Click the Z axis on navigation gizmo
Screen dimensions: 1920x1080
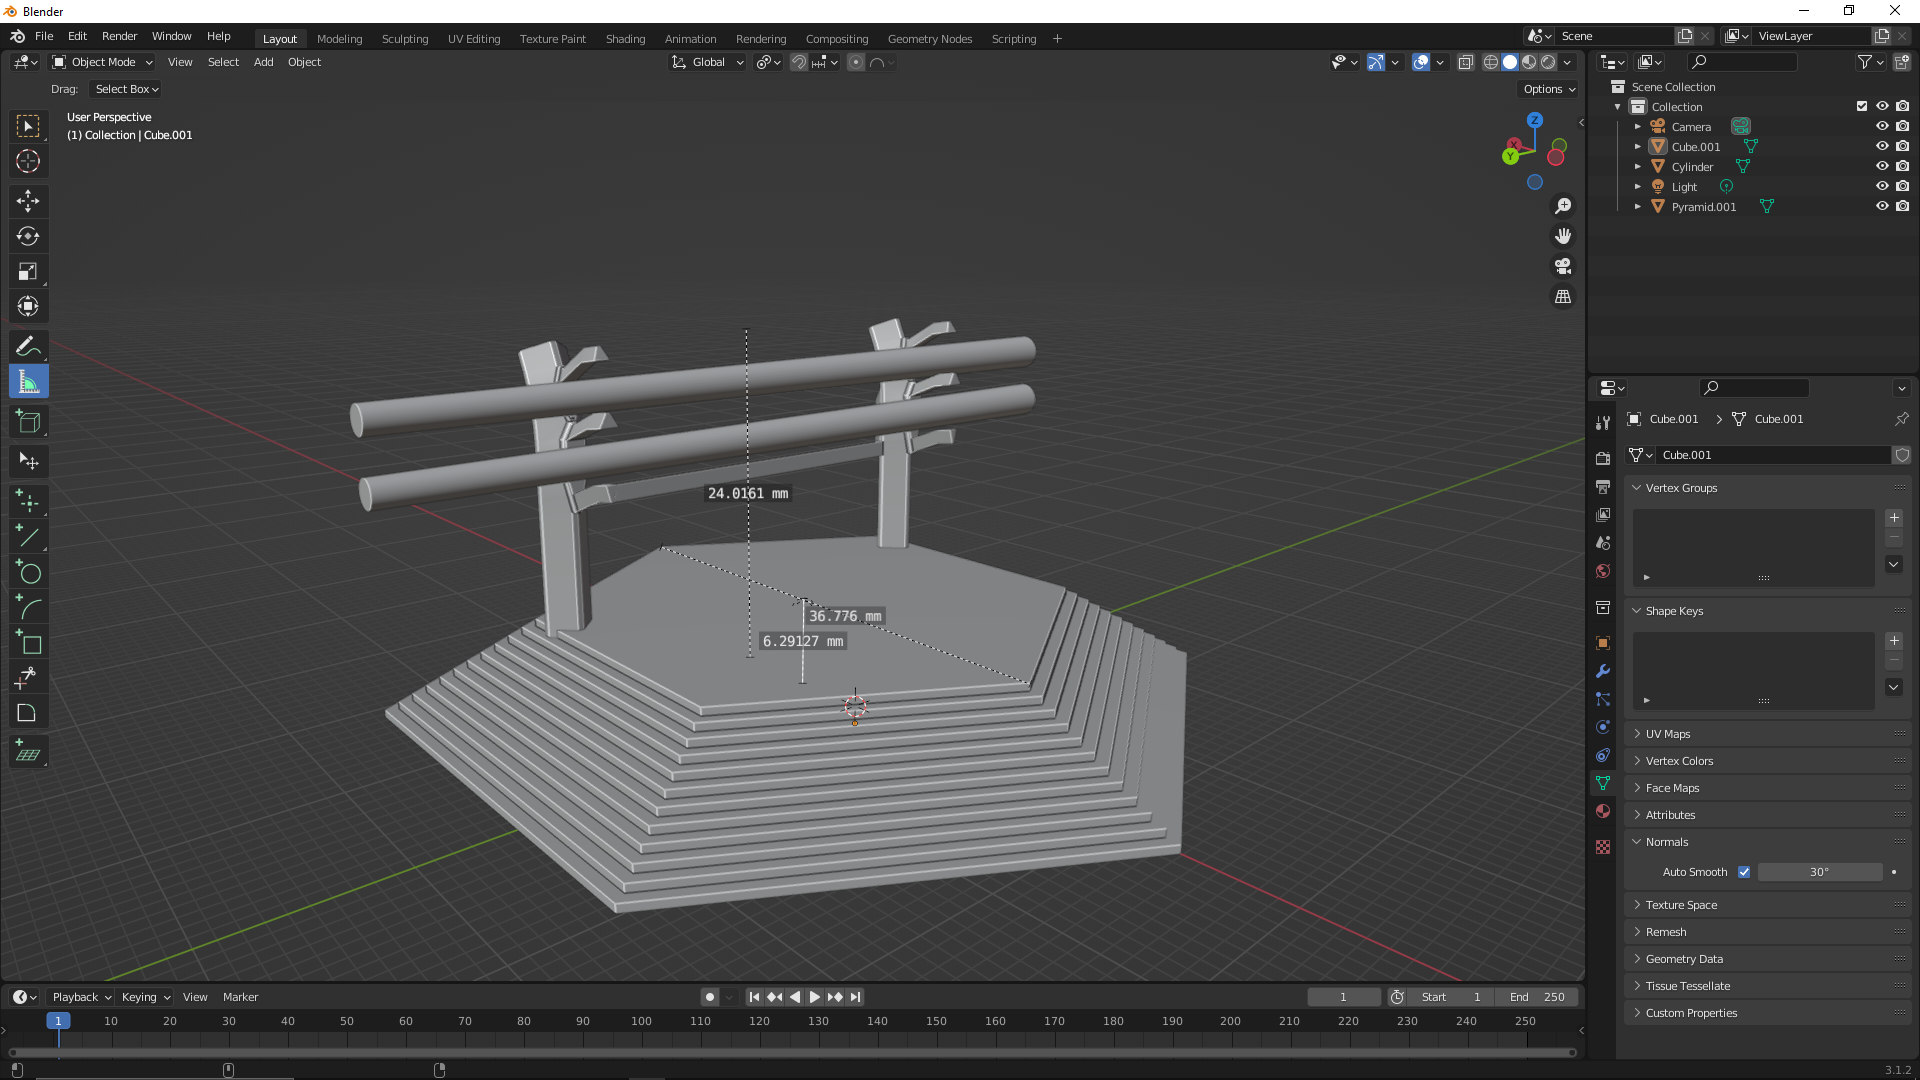coord(1535,120)
